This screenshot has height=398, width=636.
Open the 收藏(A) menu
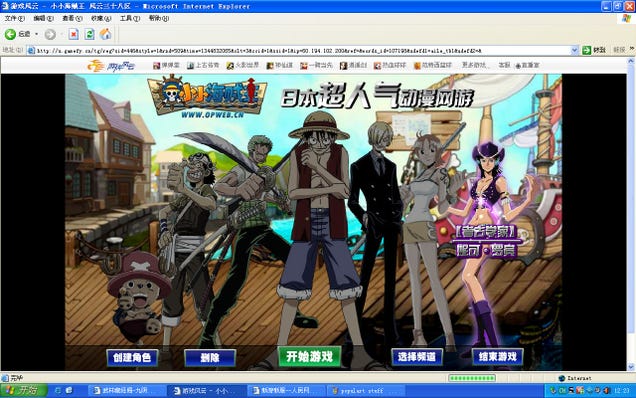101,19
